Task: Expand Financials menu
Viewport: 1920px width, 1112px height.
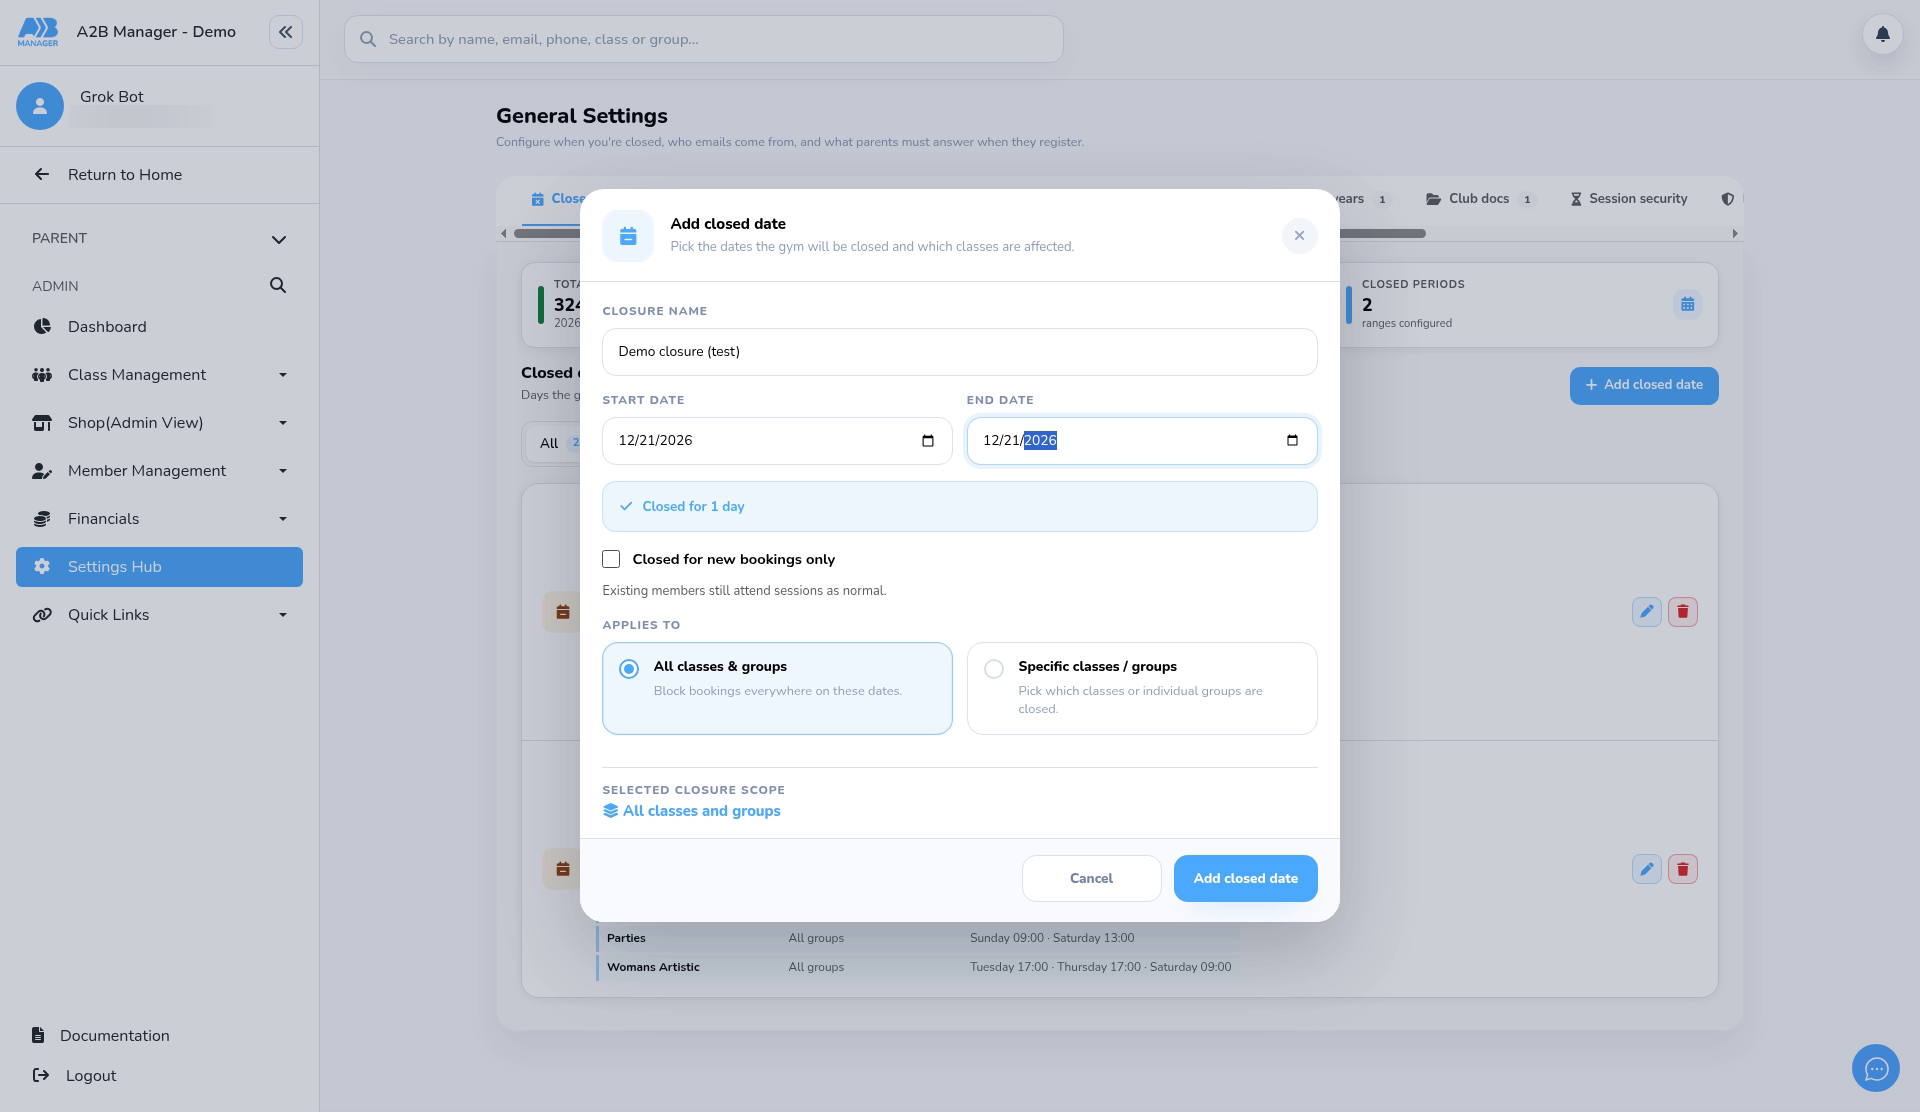Action: 159,519
